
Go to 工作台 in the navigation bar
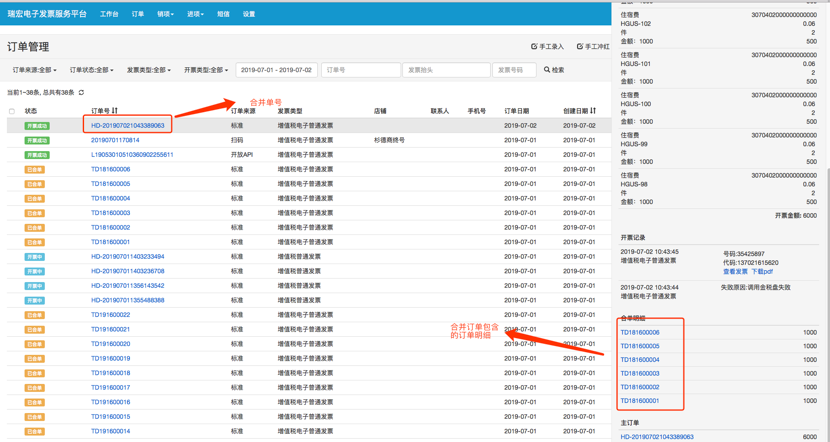(x=109, y=14)
